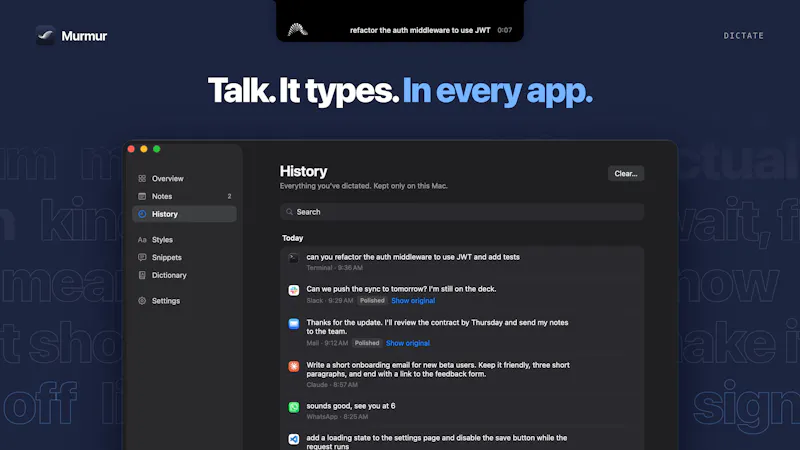Open Snippets in the sidebar
The image size is (800, 450).
pyautogui.click(x=184, y=258)
